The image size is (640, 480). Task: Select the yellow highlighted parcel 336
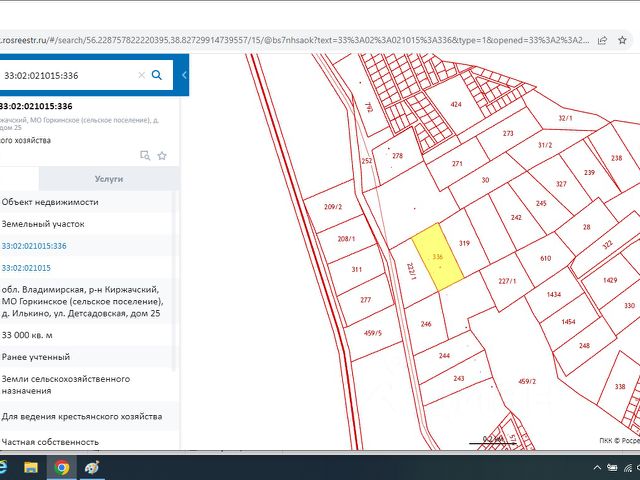[438, 258]
